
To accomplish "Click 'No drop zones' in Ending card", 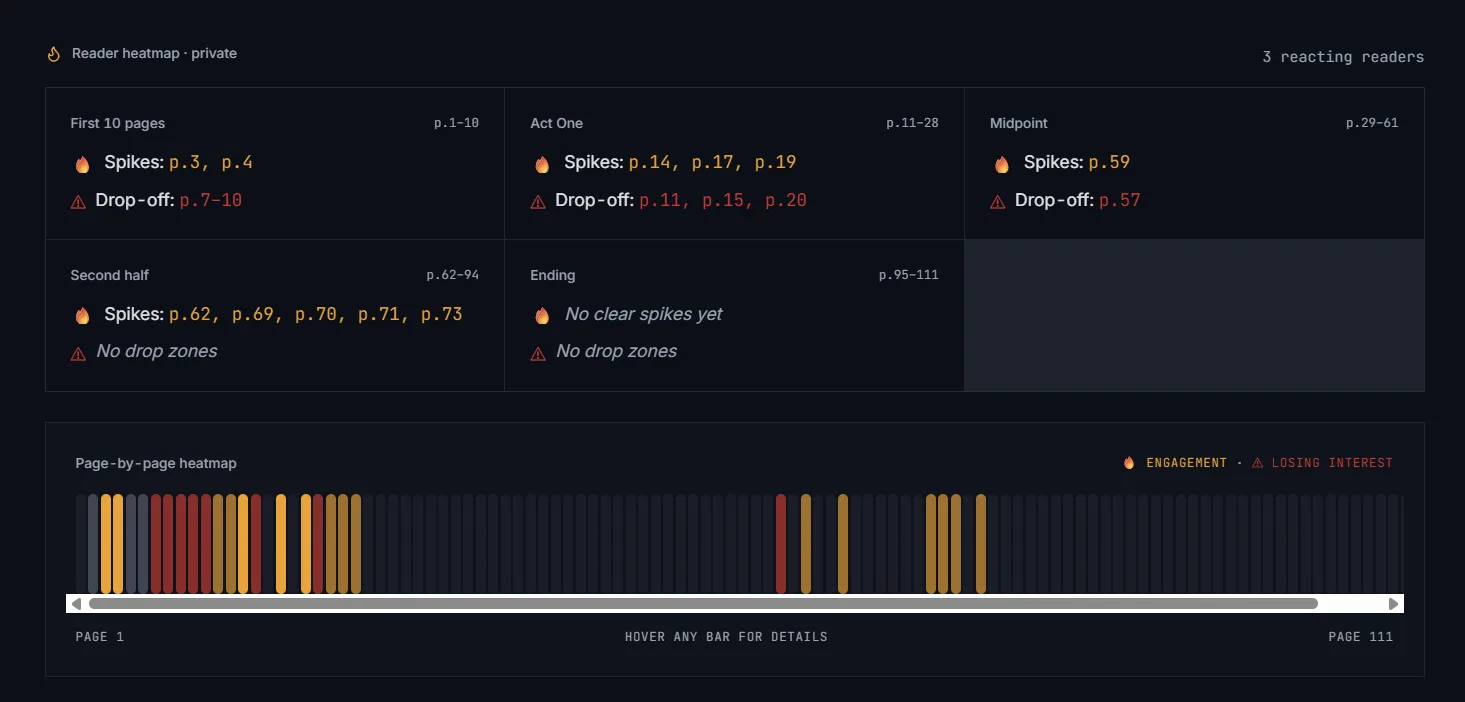I will [617, 351].
